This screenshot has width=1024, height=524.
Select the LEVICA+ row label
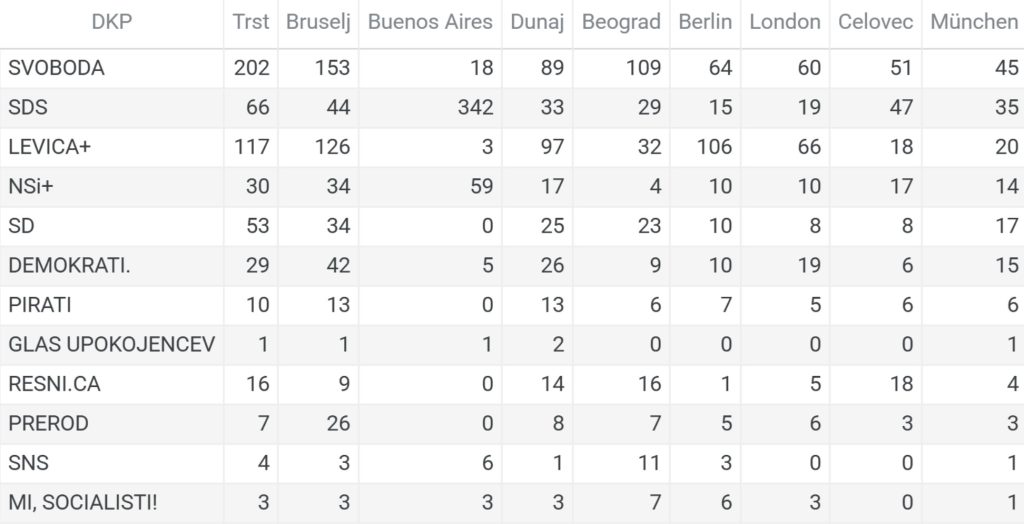click(x=50, y=147)
